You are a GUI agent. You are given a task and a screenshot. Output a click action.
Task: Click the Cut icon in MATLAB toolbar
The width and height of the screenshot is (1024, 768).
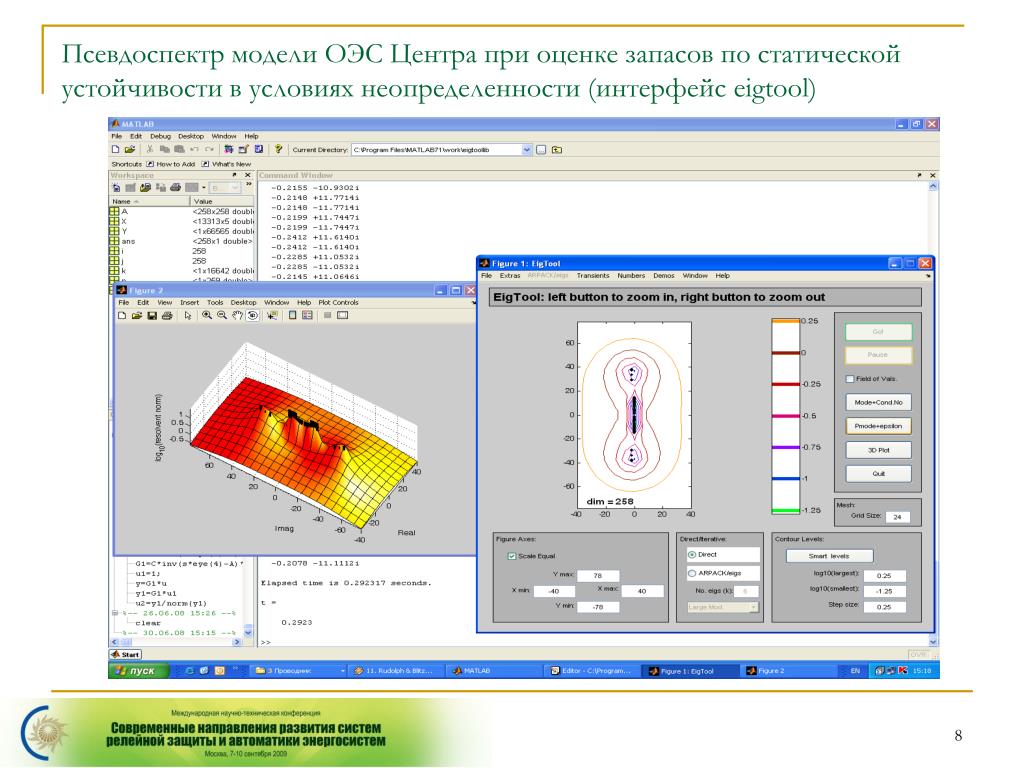(x=150, y=150)
